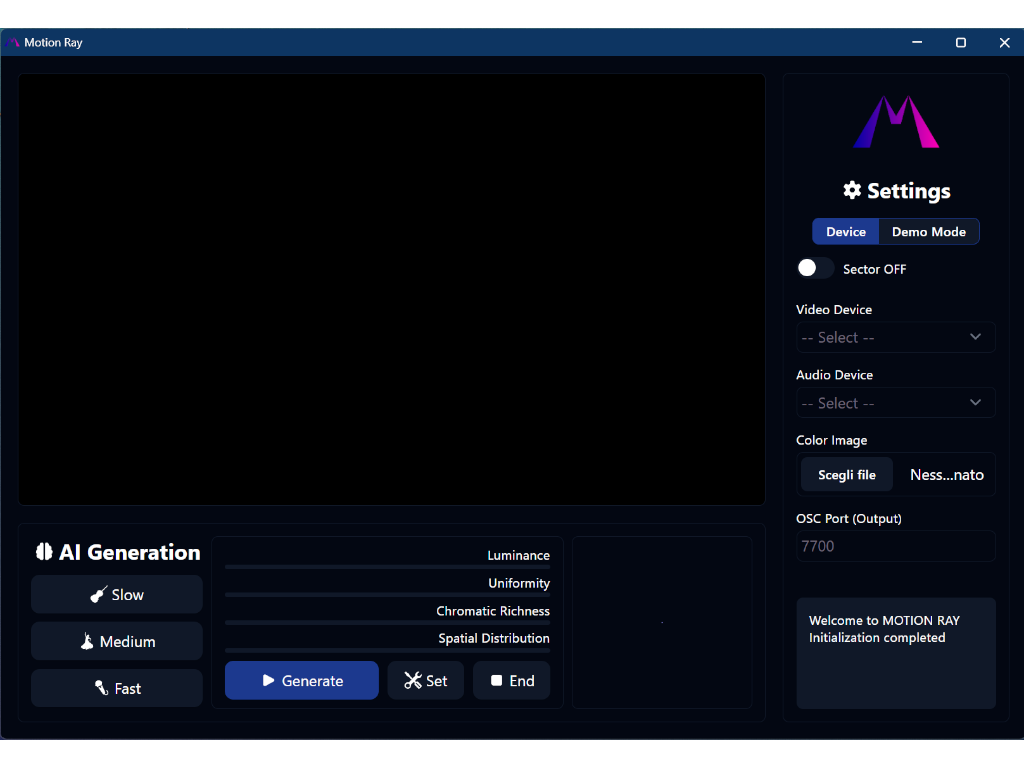Switch to the Device tab
Image resolution: width=1024 pixels, height=768 pixels.
coord(846,232)
